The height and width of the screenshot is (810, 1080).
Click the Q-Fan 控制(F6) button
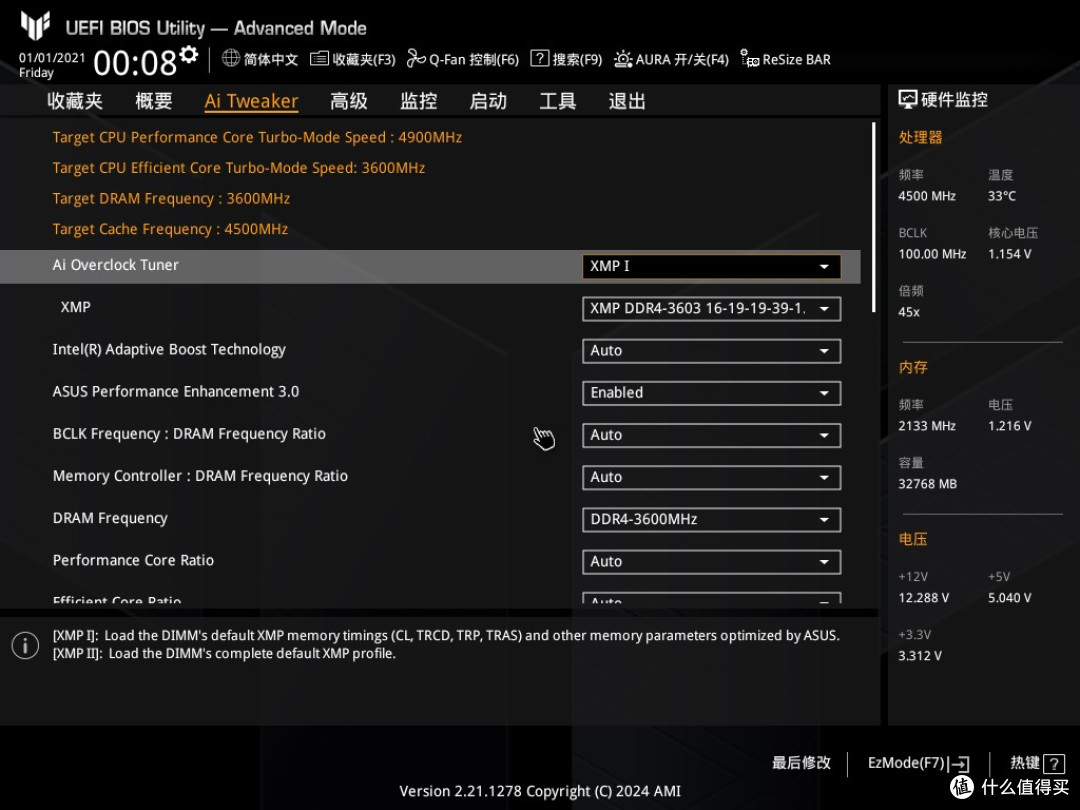(463, 59)
